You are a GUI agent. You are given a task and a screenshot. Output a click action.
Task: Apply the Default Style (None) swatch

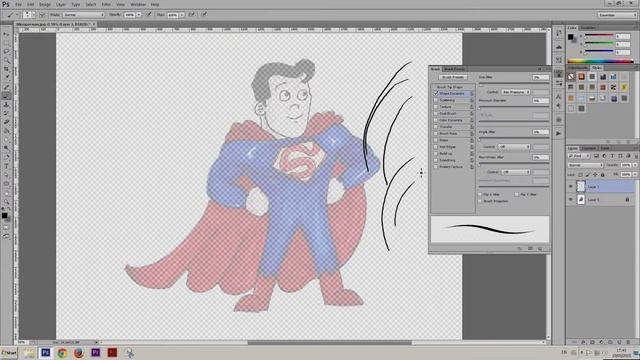tap(571, 77)
